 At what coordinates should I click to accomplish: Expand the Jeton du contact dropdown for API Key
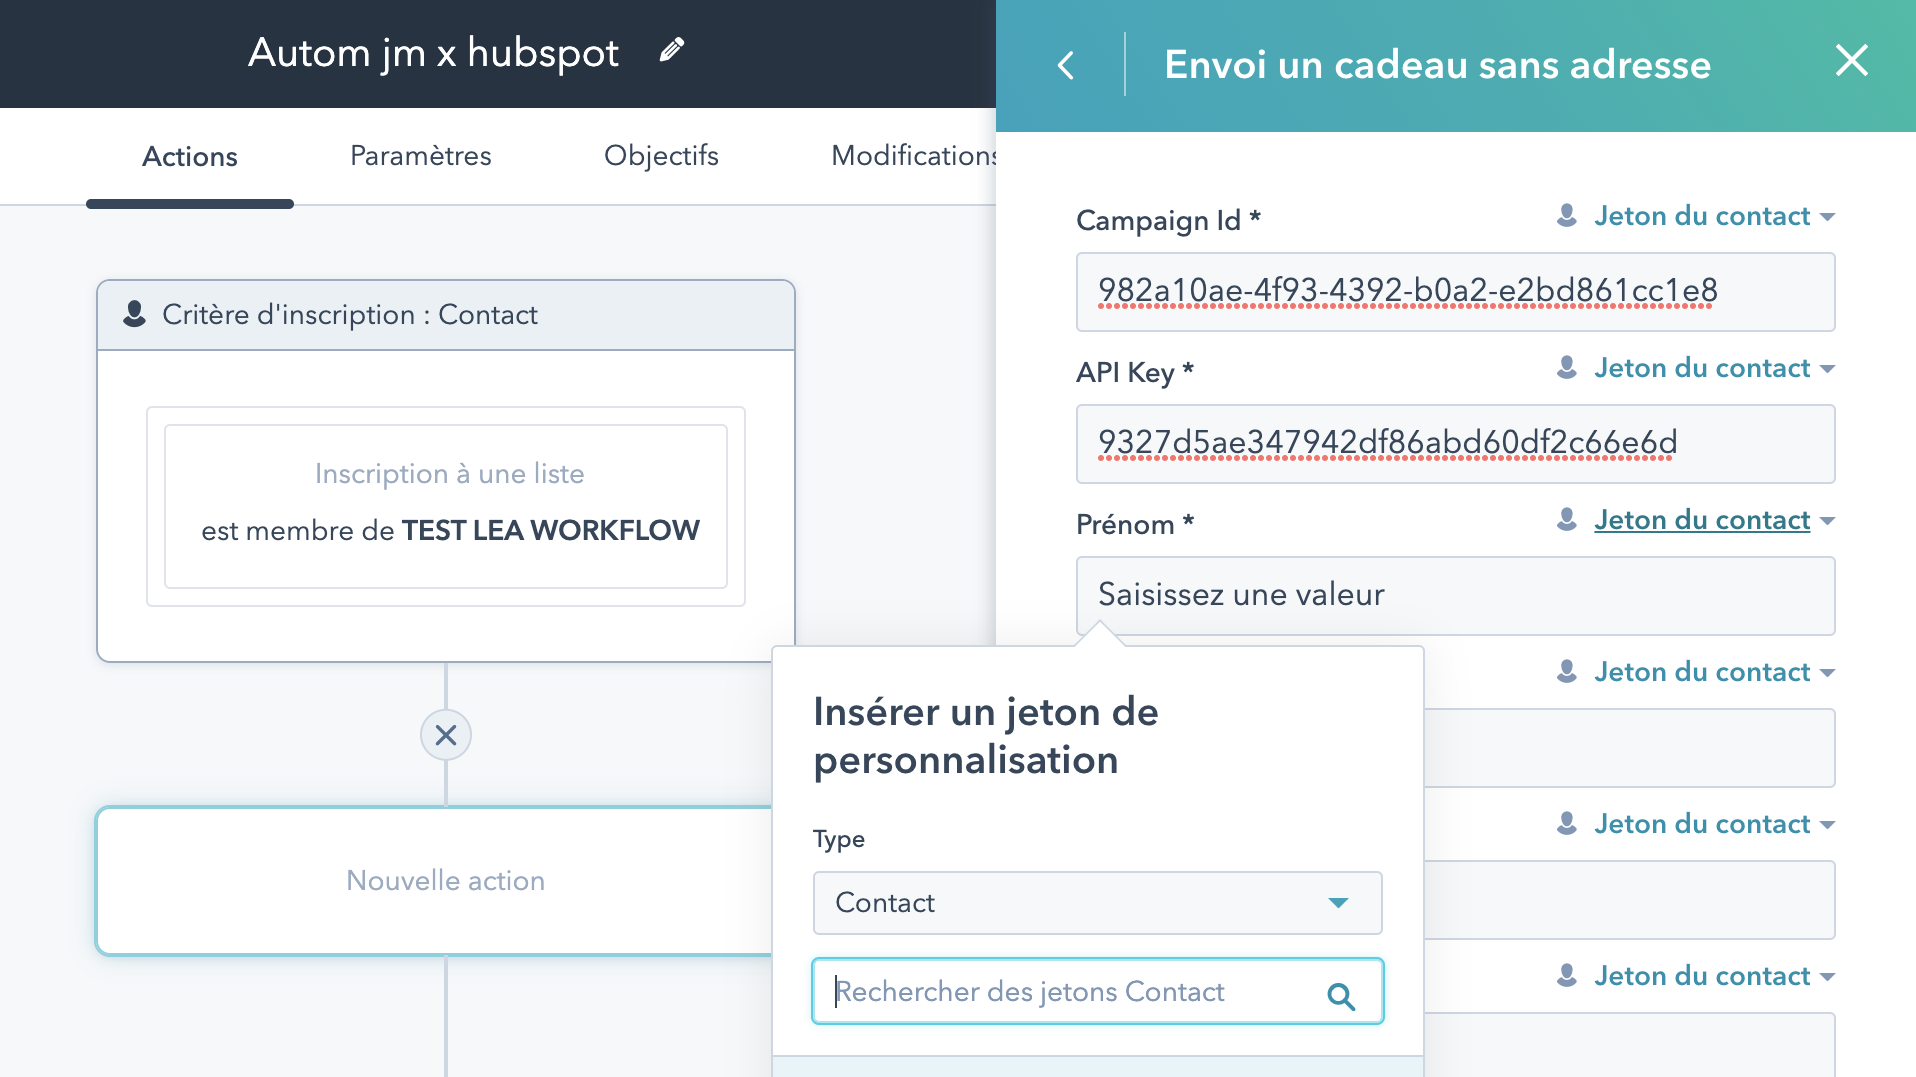[x=1830, y=368]
